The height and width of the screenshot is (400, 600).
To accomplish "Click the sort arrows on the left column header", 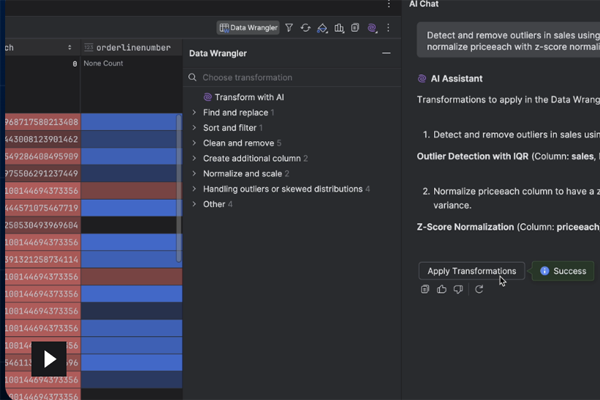I will point(69,47).
